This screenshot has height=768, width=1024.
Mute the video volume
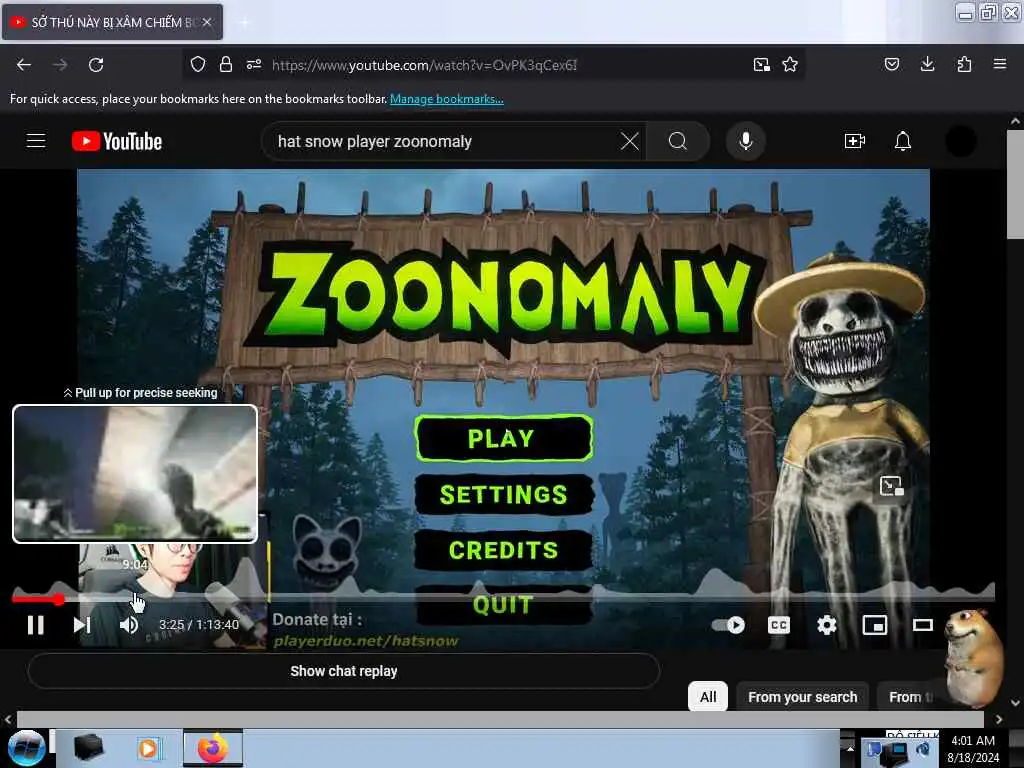coord(128,625)
